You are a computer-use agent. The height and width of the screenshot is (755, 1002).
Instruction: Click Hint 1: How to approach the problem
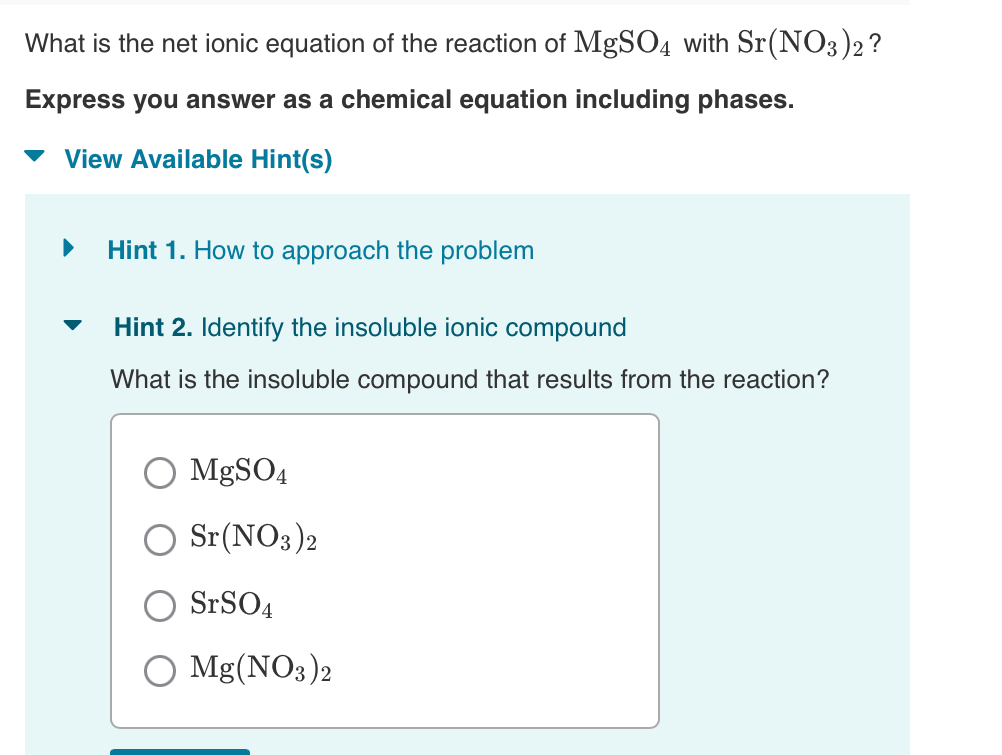point(321,250)
